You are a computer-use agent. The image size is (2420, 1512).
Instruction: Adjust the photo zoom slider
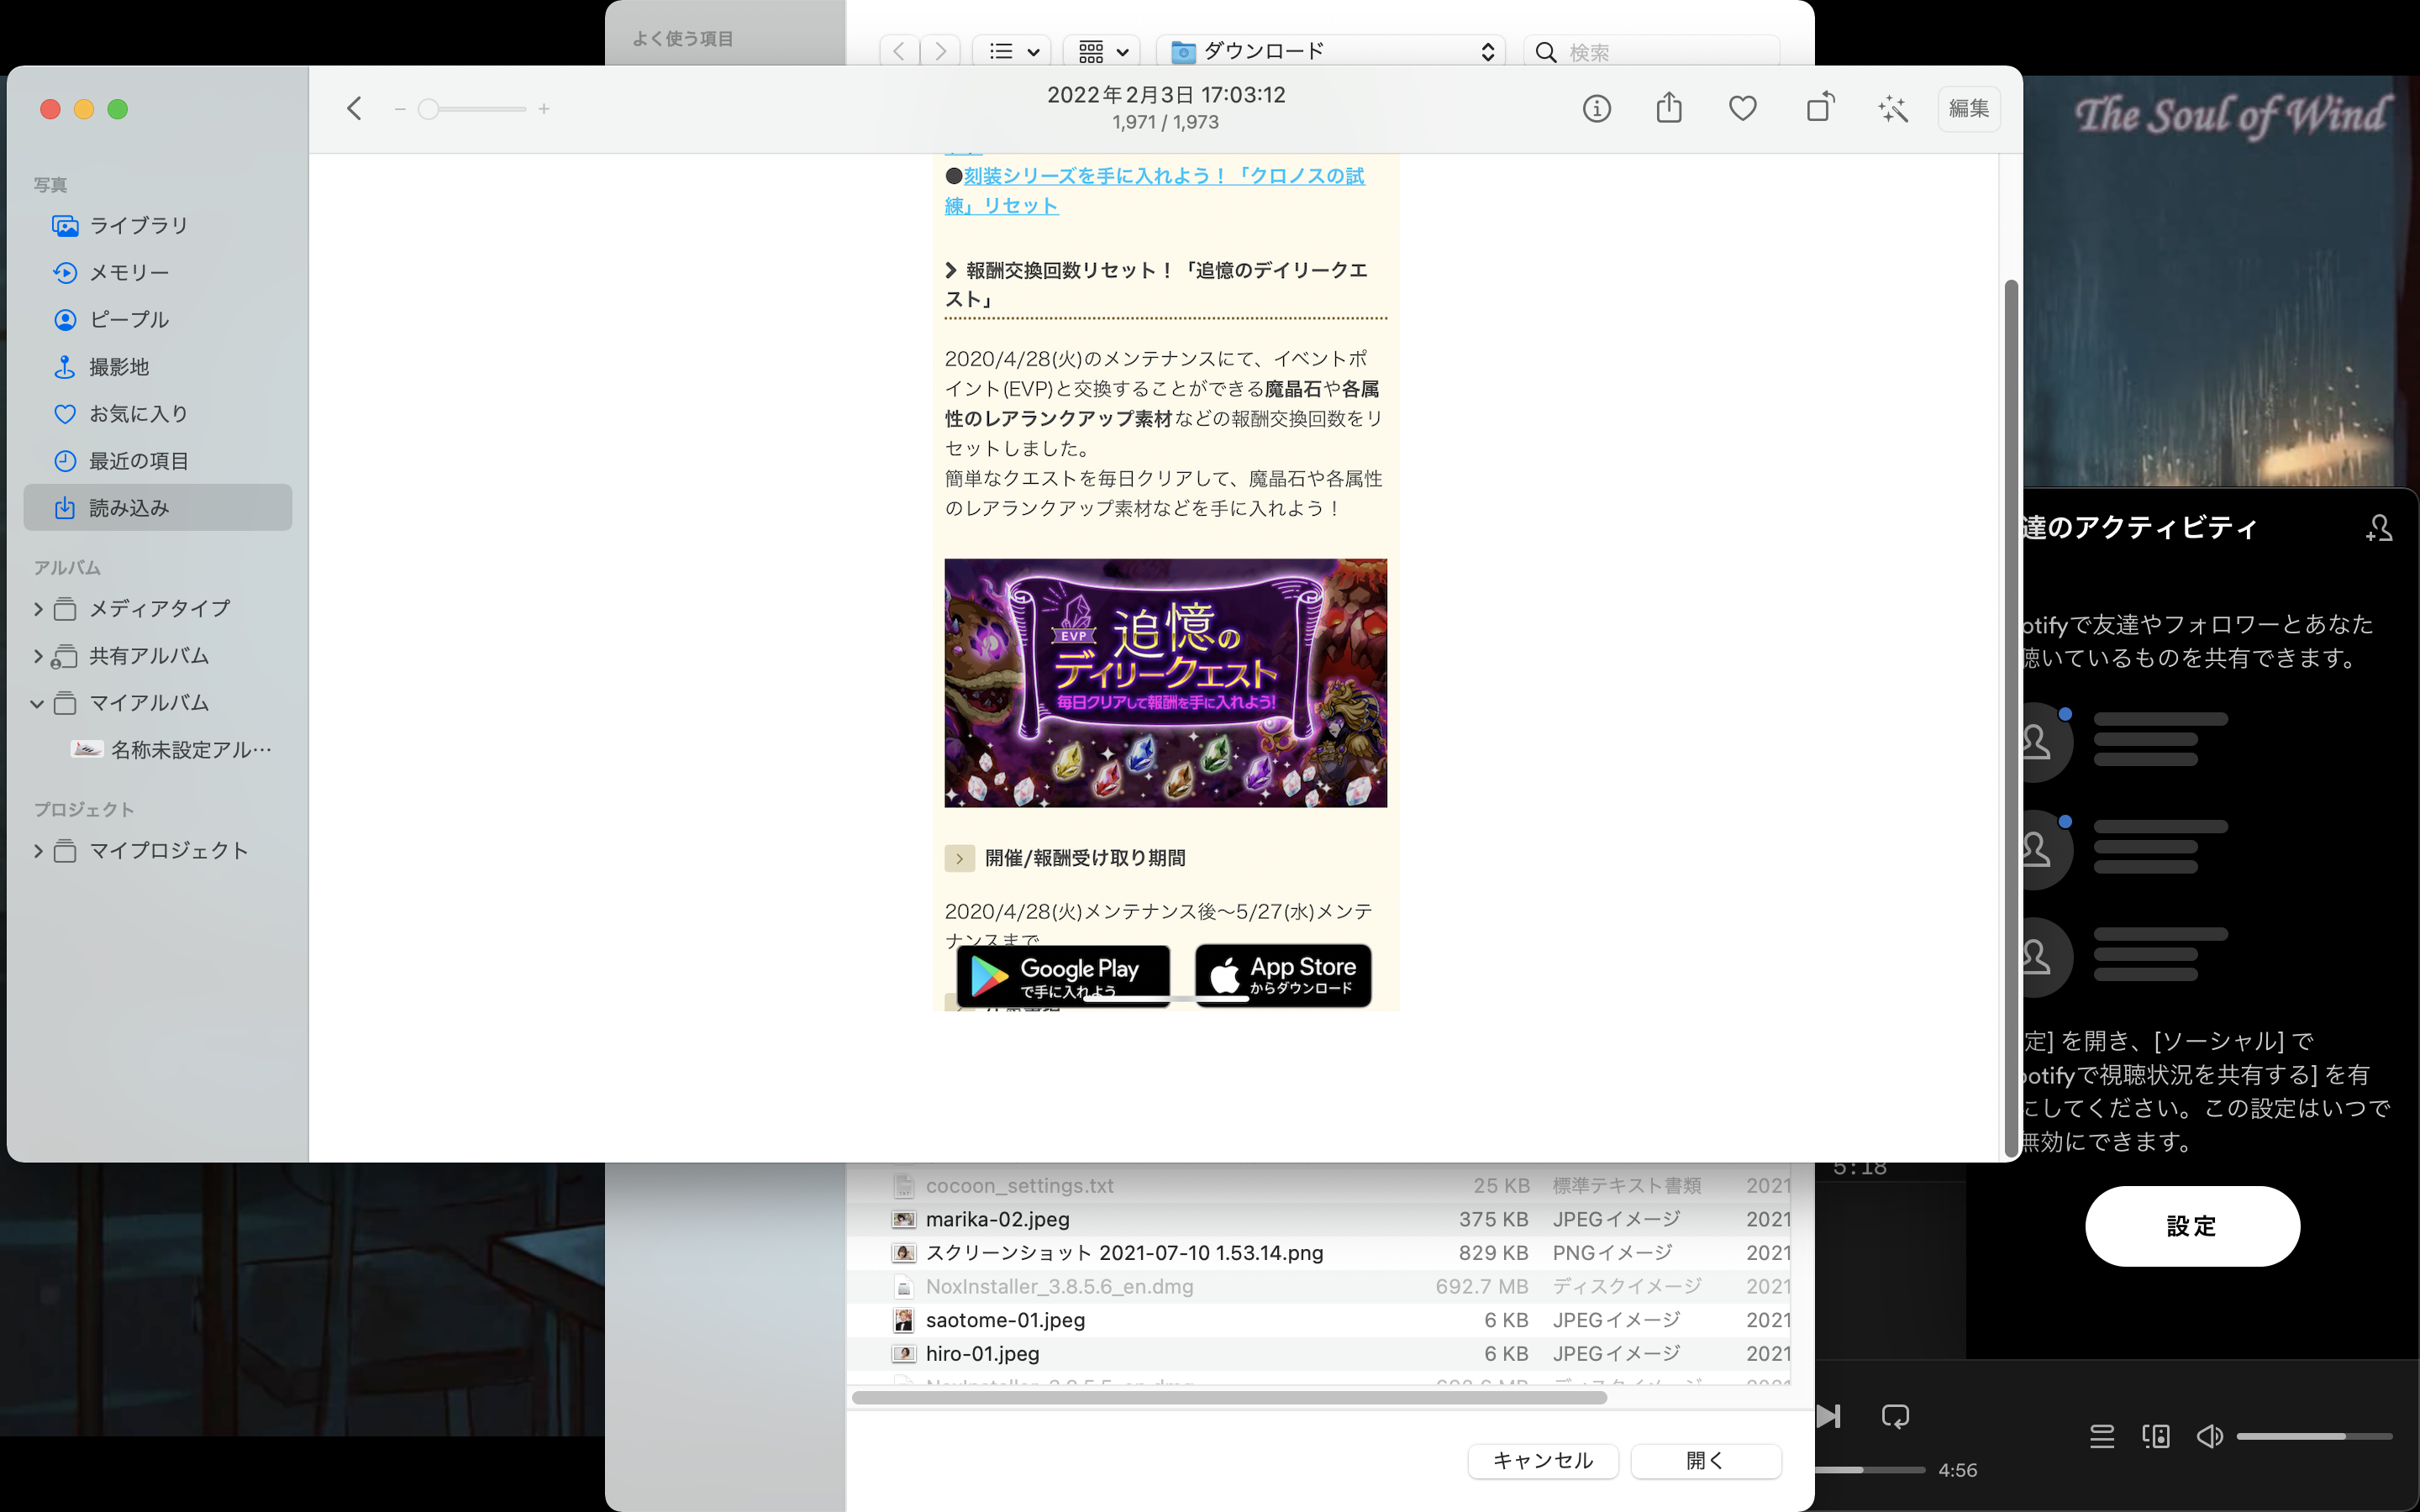click(472, 108)
